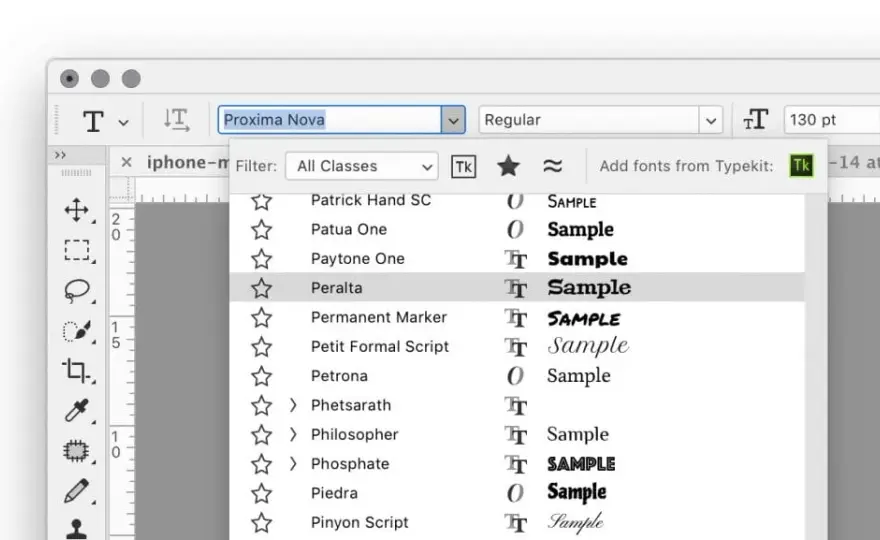Click the green Typekit add fonts icon
Screen dimensions: 880x540
[x=801, y=166]
